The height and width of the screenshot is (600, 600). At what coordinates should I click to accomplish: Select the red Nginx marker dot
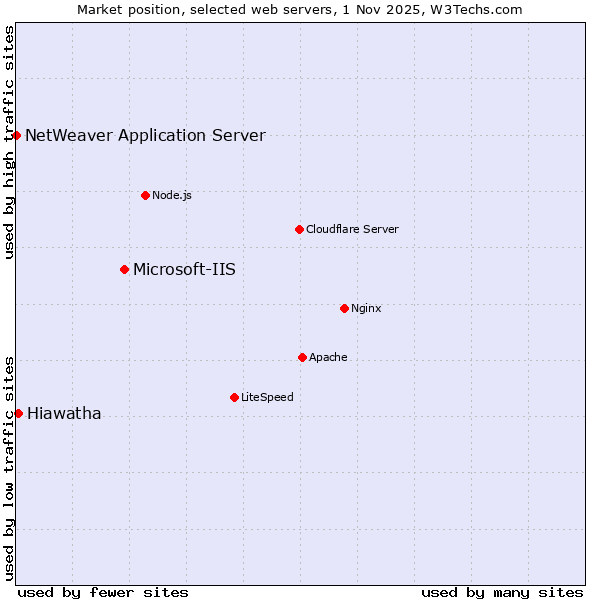344,308
